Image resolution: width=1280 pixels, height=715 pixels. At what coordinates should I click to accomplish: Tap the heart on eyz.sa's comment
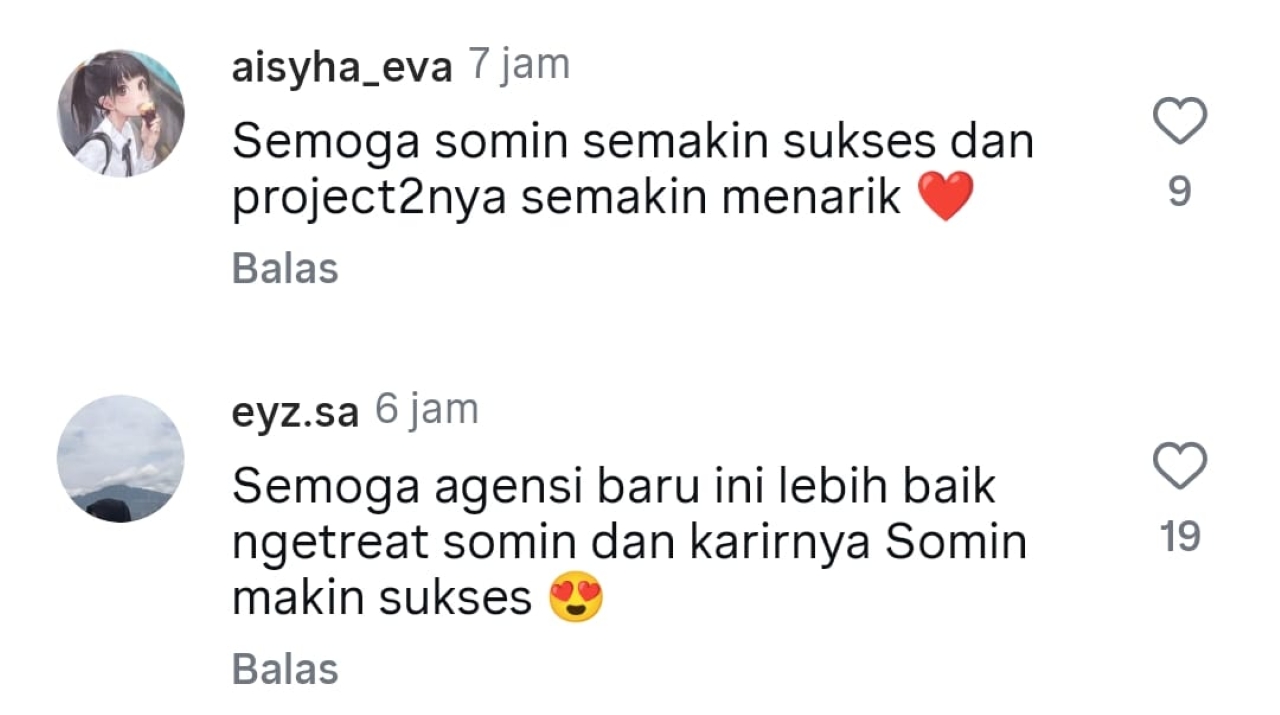(x=1180, y=467)
